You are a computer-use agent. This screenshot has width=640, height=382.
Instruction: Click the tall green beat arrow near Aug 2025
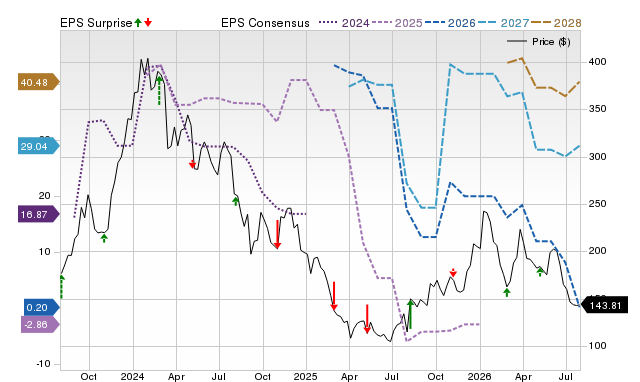click(410, 313)
